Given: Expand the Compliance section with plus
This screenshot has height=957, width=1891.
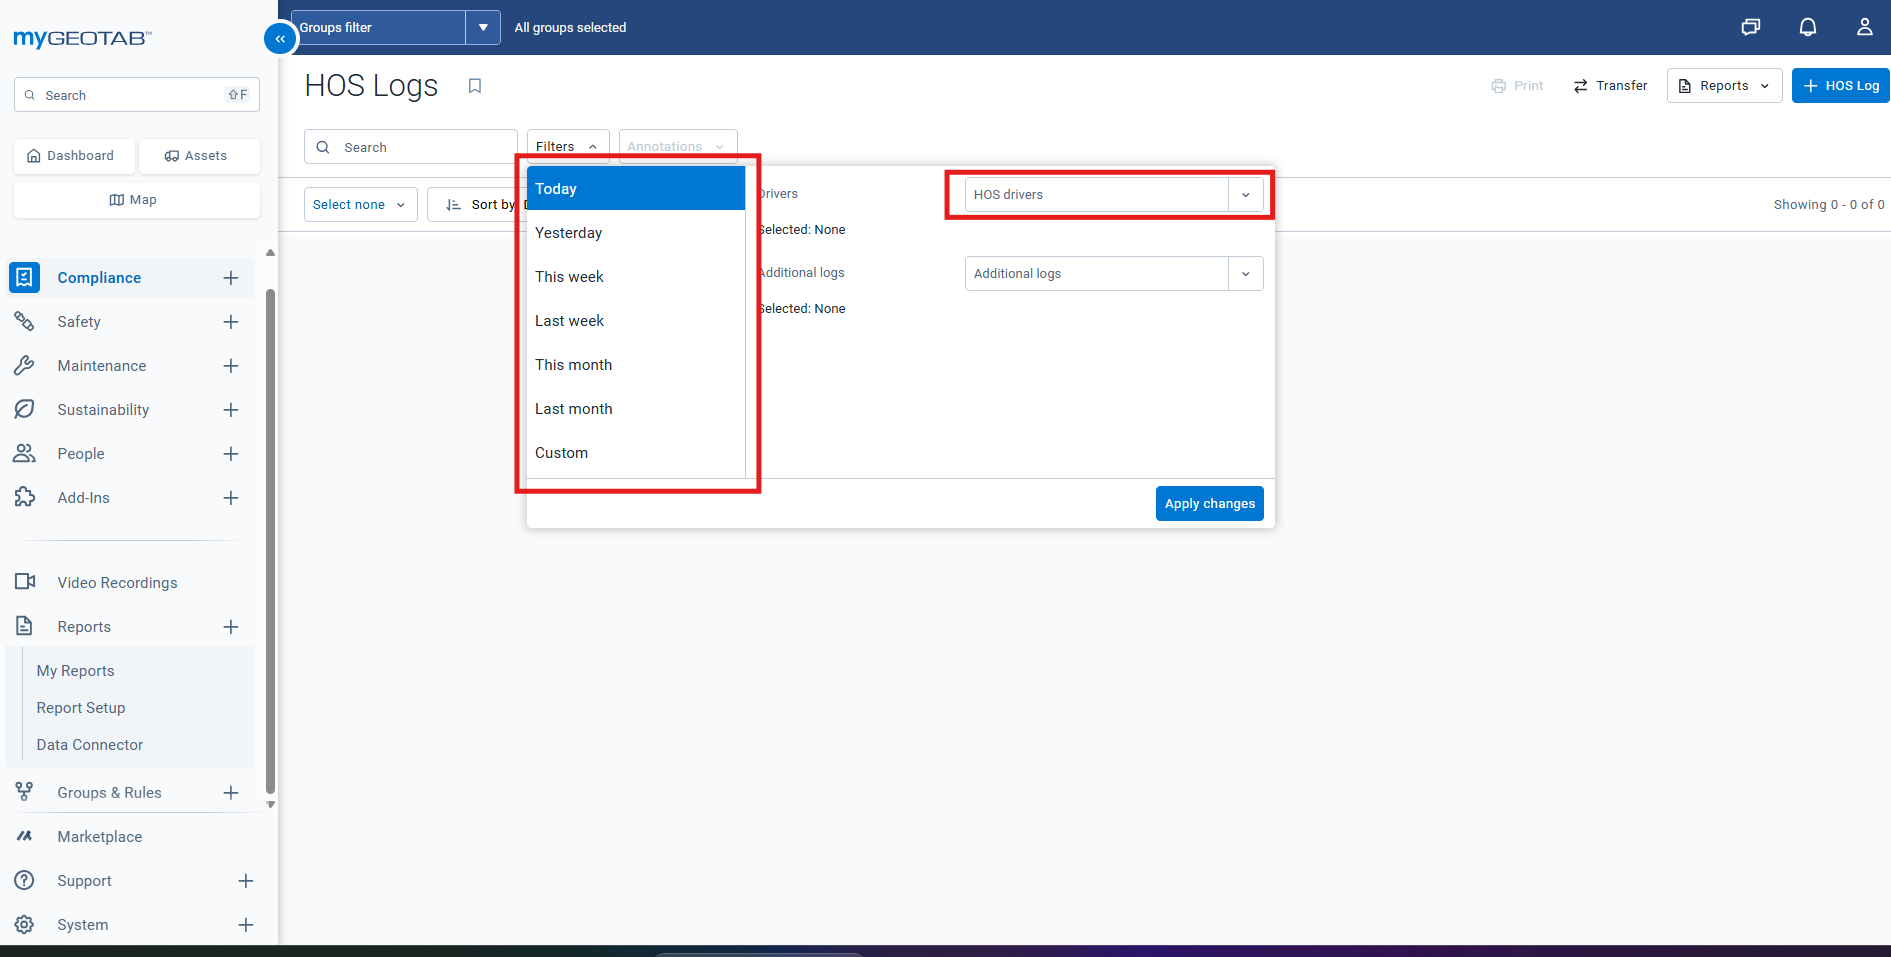Looking at the screenshot, I should point(231,277).
